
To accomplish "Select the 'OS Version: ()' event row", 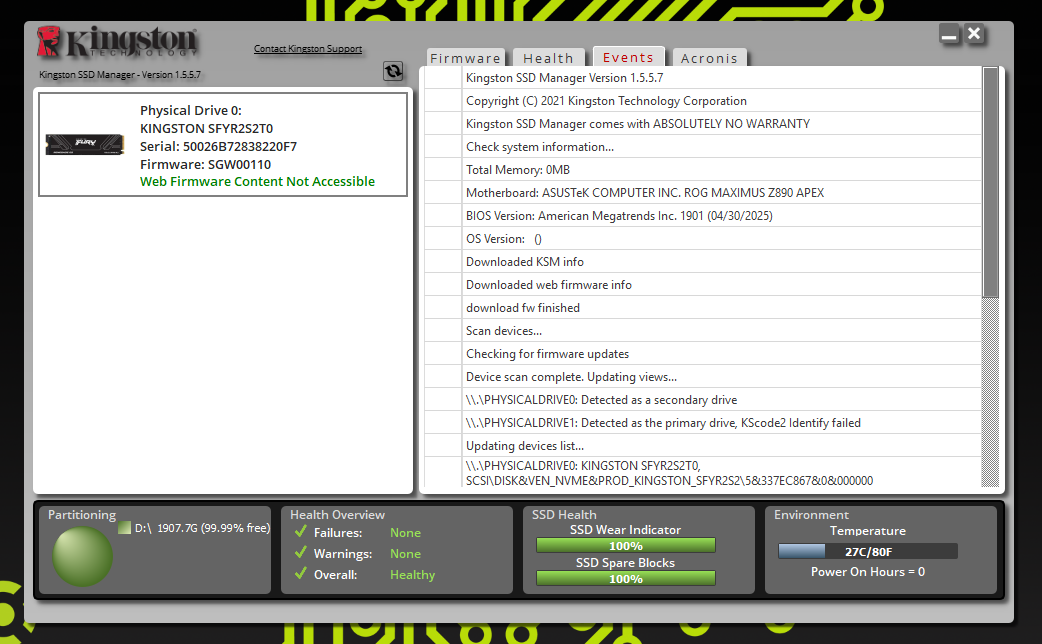I will tap(703, 239).
